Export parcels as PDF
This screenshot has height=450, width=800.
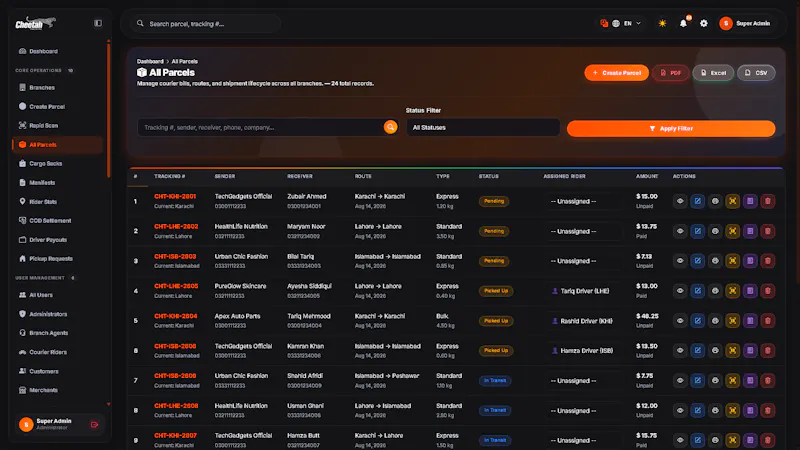pos(670,72)
